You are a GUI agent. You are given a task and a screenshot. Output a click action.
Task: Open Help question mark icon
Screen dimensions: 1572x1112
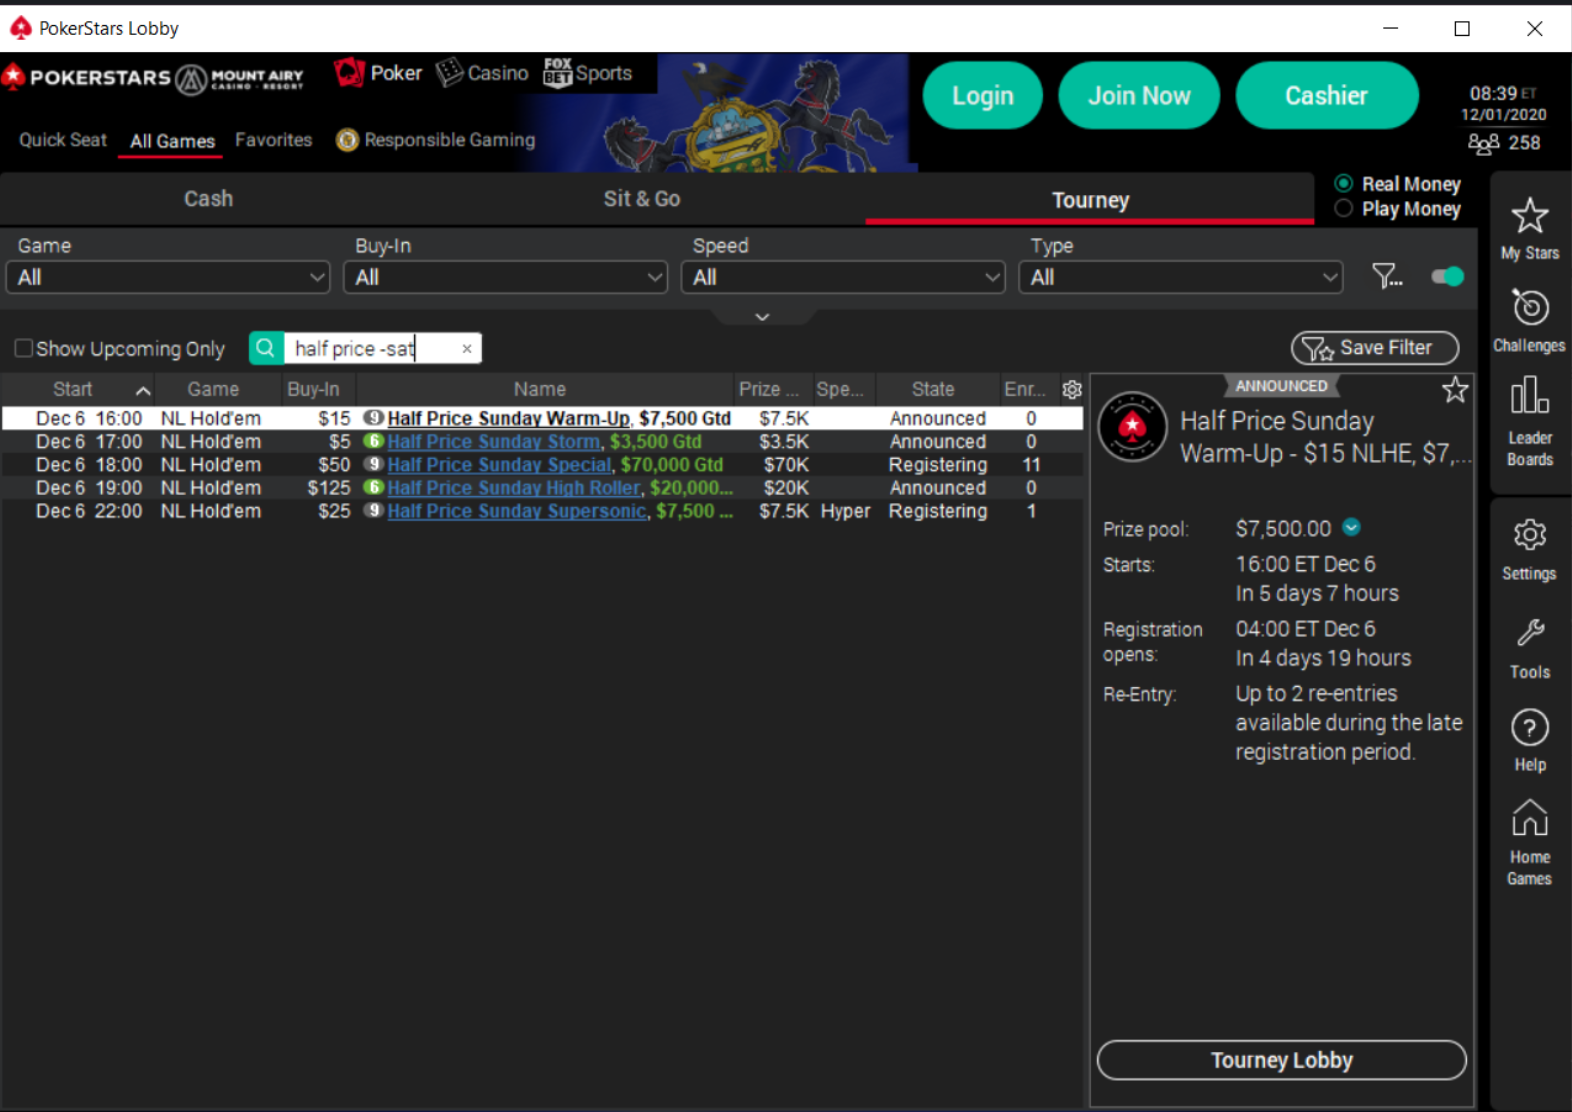(1529, 740)
